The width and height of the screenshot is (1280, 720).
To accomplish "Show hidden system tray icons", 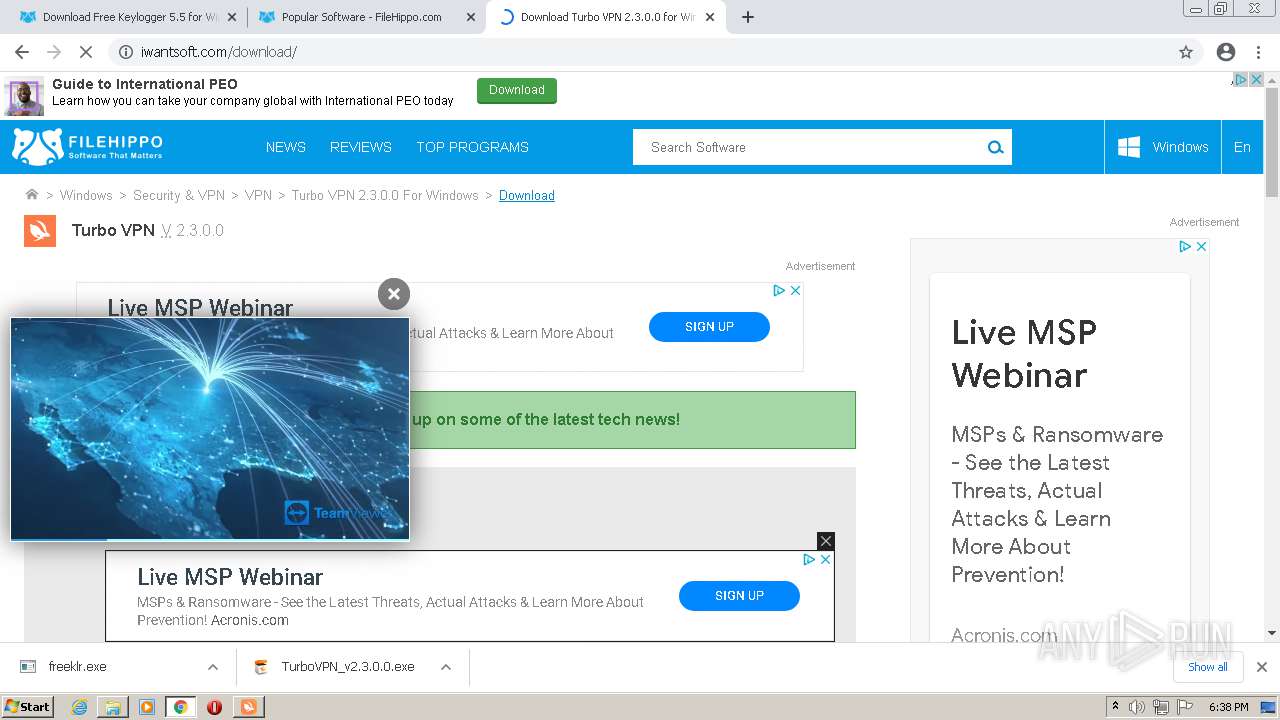I will click(1115, 707).
